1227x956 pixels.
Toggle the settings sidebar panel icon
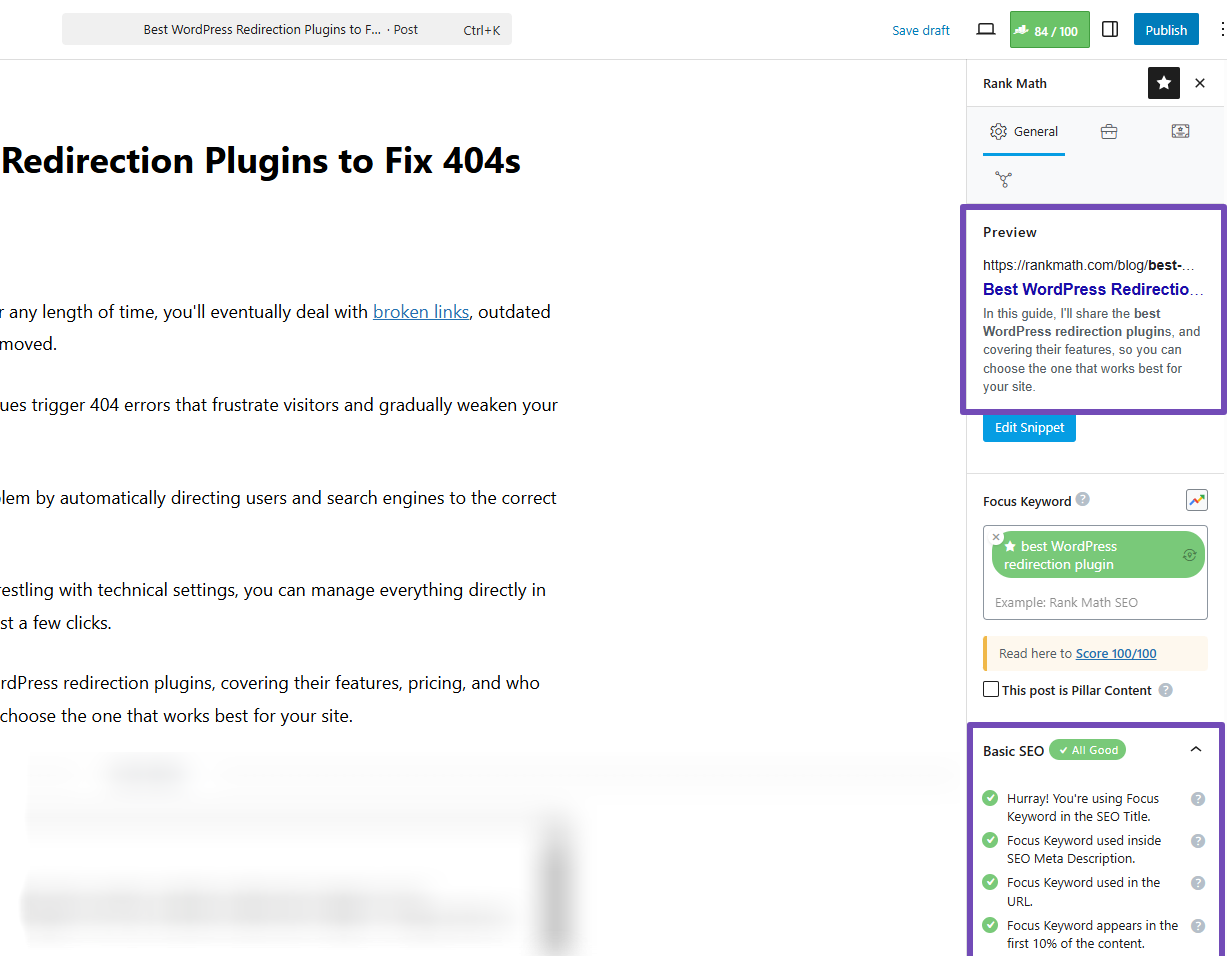[1110, 30]
